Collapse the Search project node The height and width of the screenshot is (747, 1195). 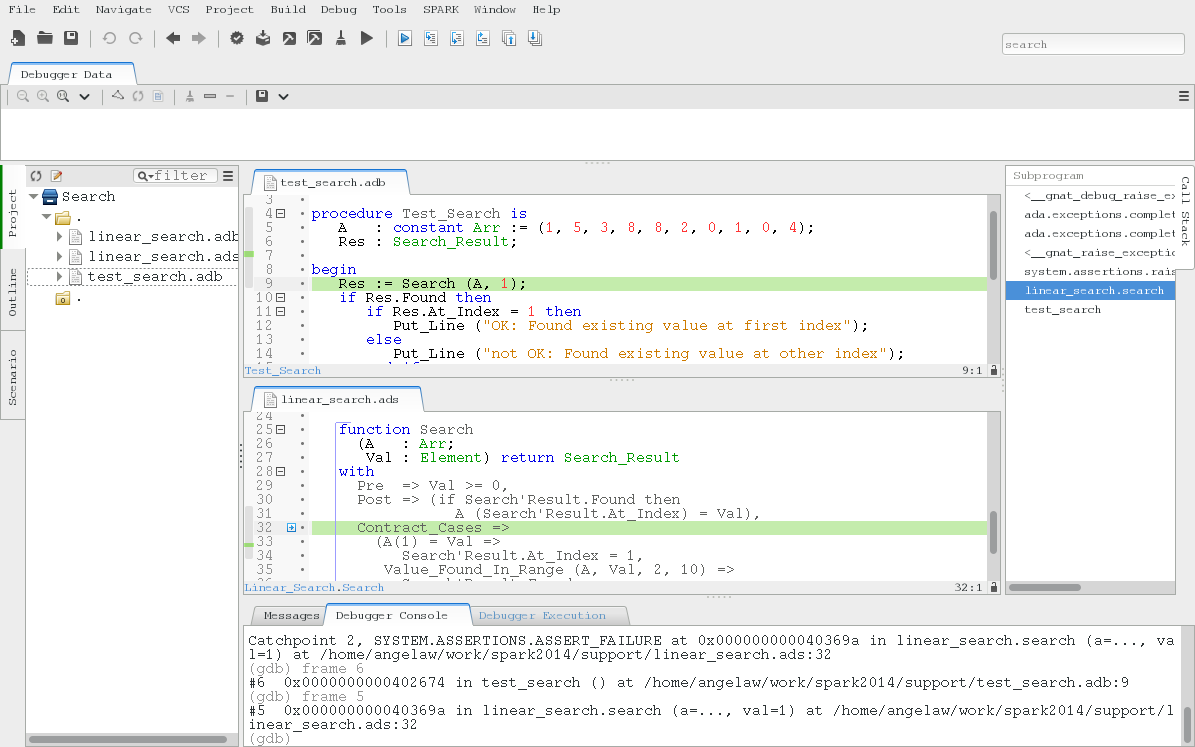click(x=34, y=197)
